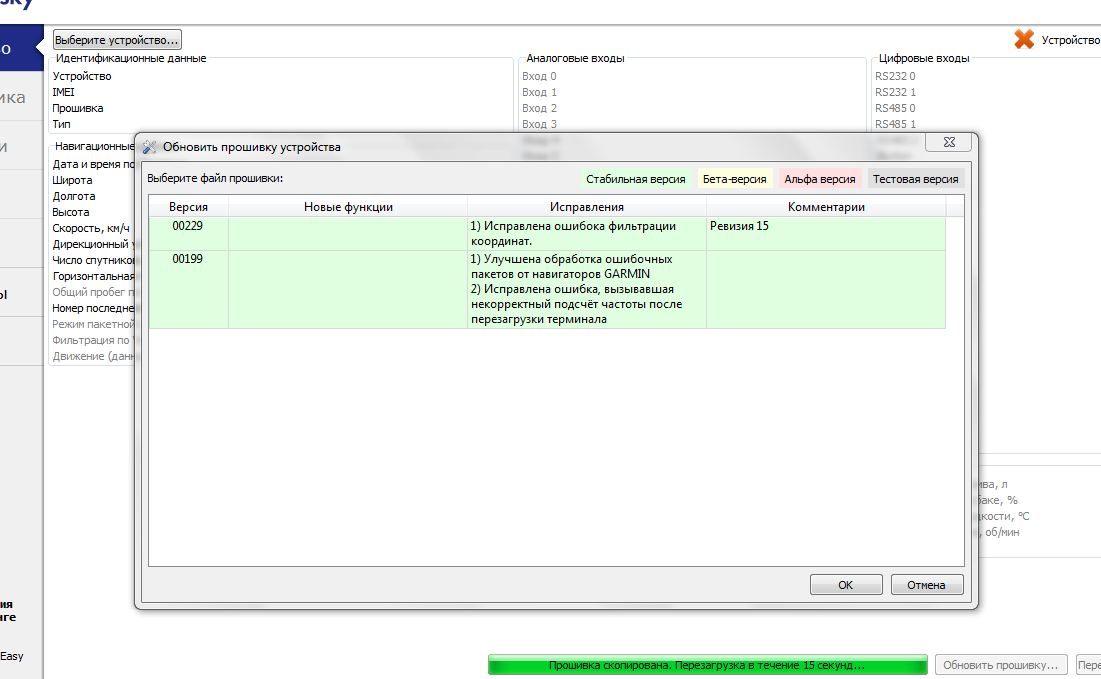Click the 'Исправления' column header
Image resolution: width=1101 pixels, height=679 pixels.
tap(586, 207)
